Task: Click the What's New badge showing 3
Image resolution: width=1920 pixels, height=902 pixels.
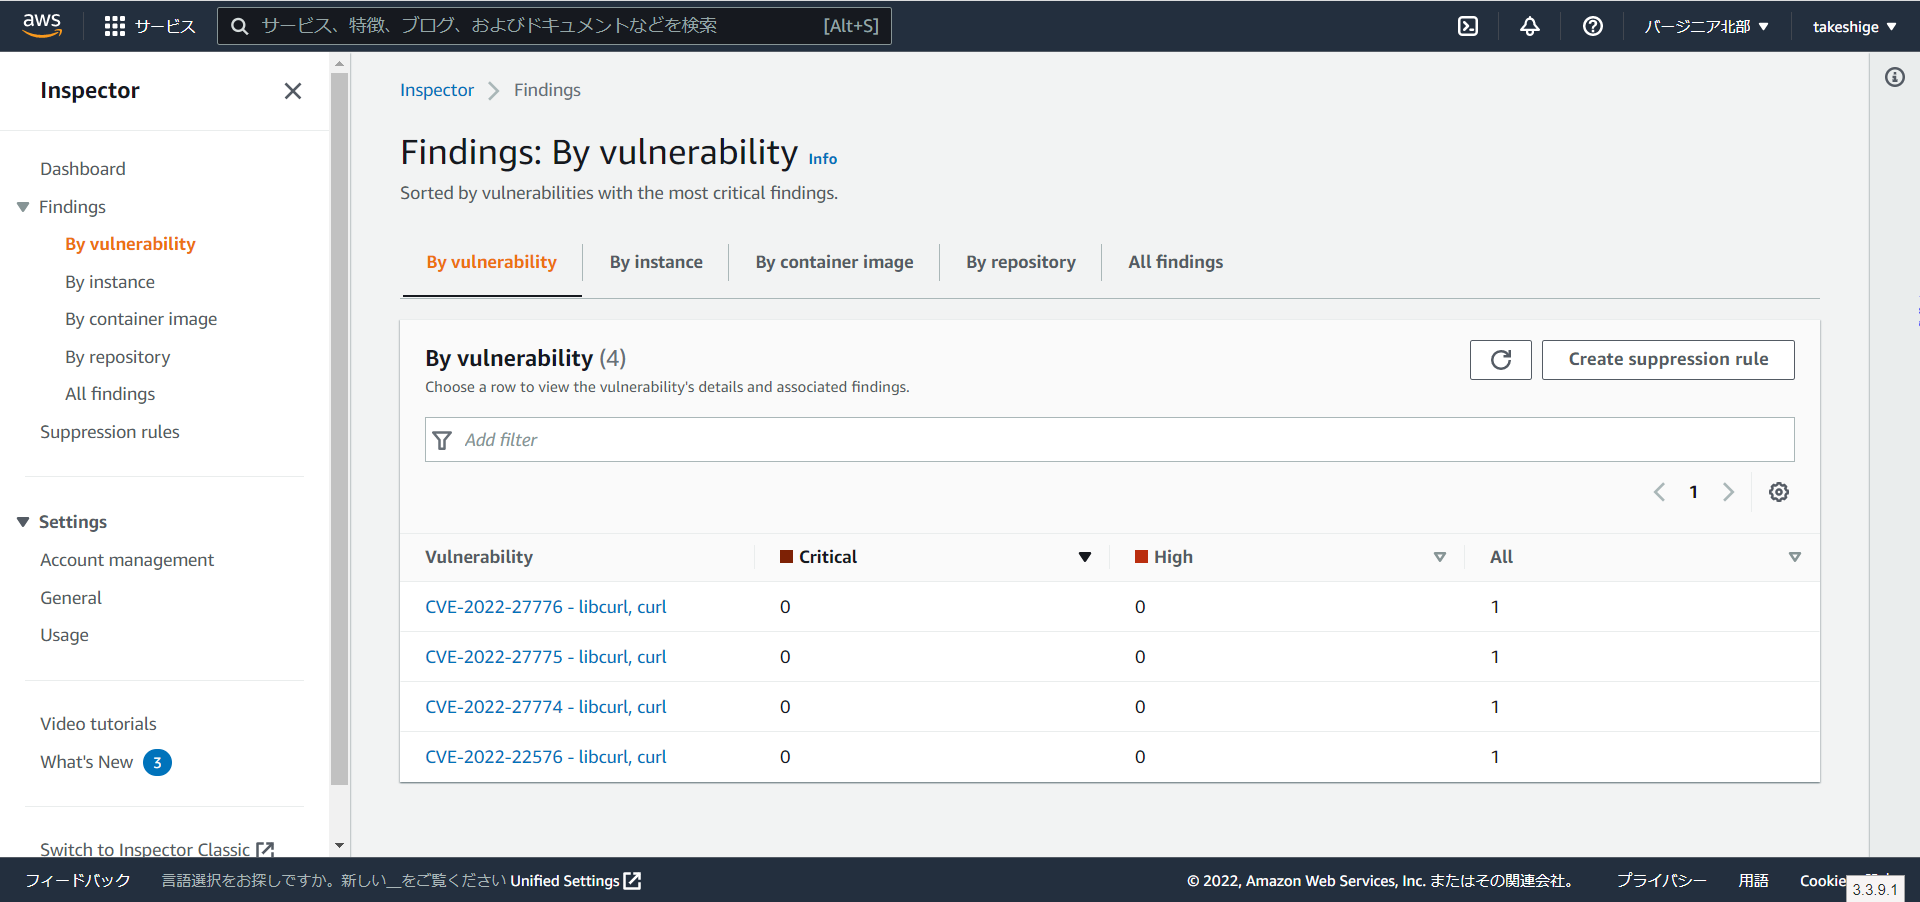Action: pos(157,762)
